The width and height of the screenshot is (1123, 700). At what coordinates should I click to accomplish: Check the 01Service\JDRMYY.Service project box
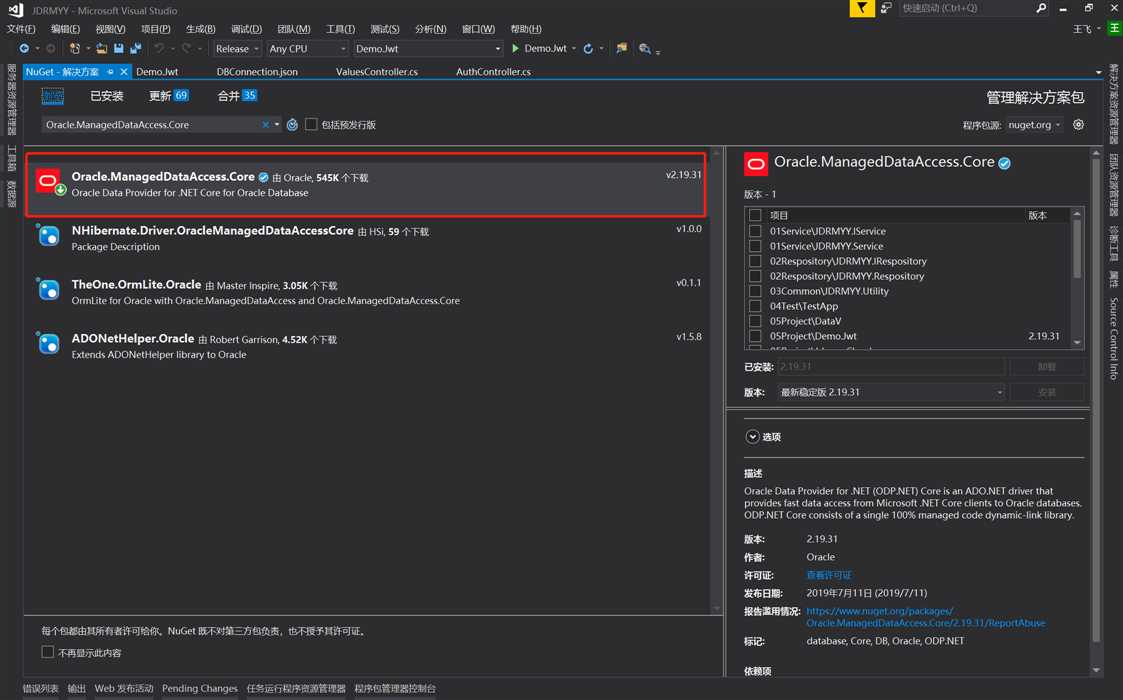pyautogui.click(x=755, y=246)
